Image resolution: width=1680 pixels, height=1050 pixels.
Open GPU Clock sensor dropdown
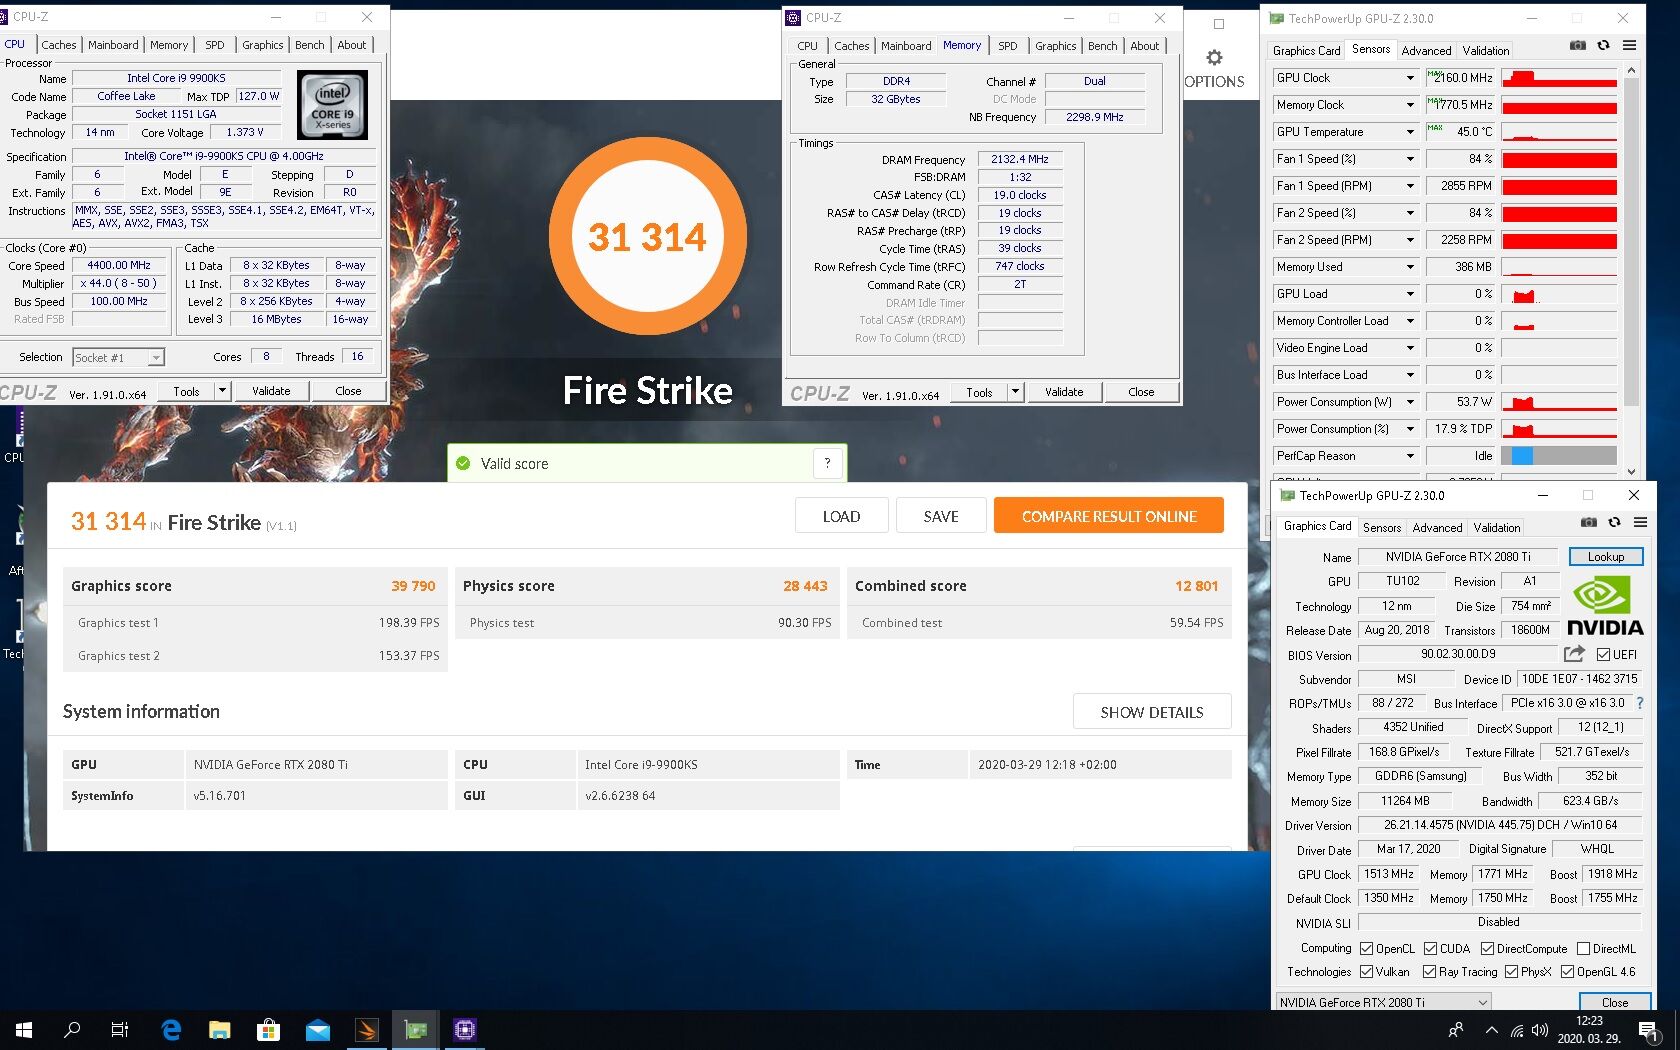click(x=1410, y=78)
